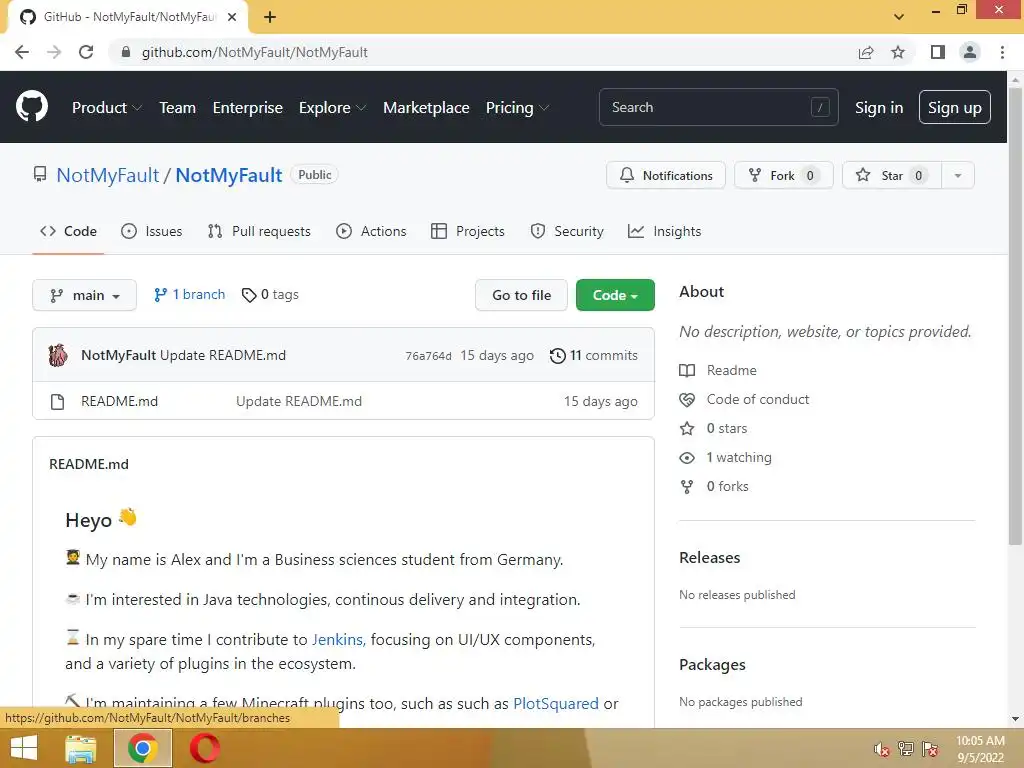The image size is (1024, 768).
Task: Click the Enterprise navigation link
Action: tap(248, 108)
